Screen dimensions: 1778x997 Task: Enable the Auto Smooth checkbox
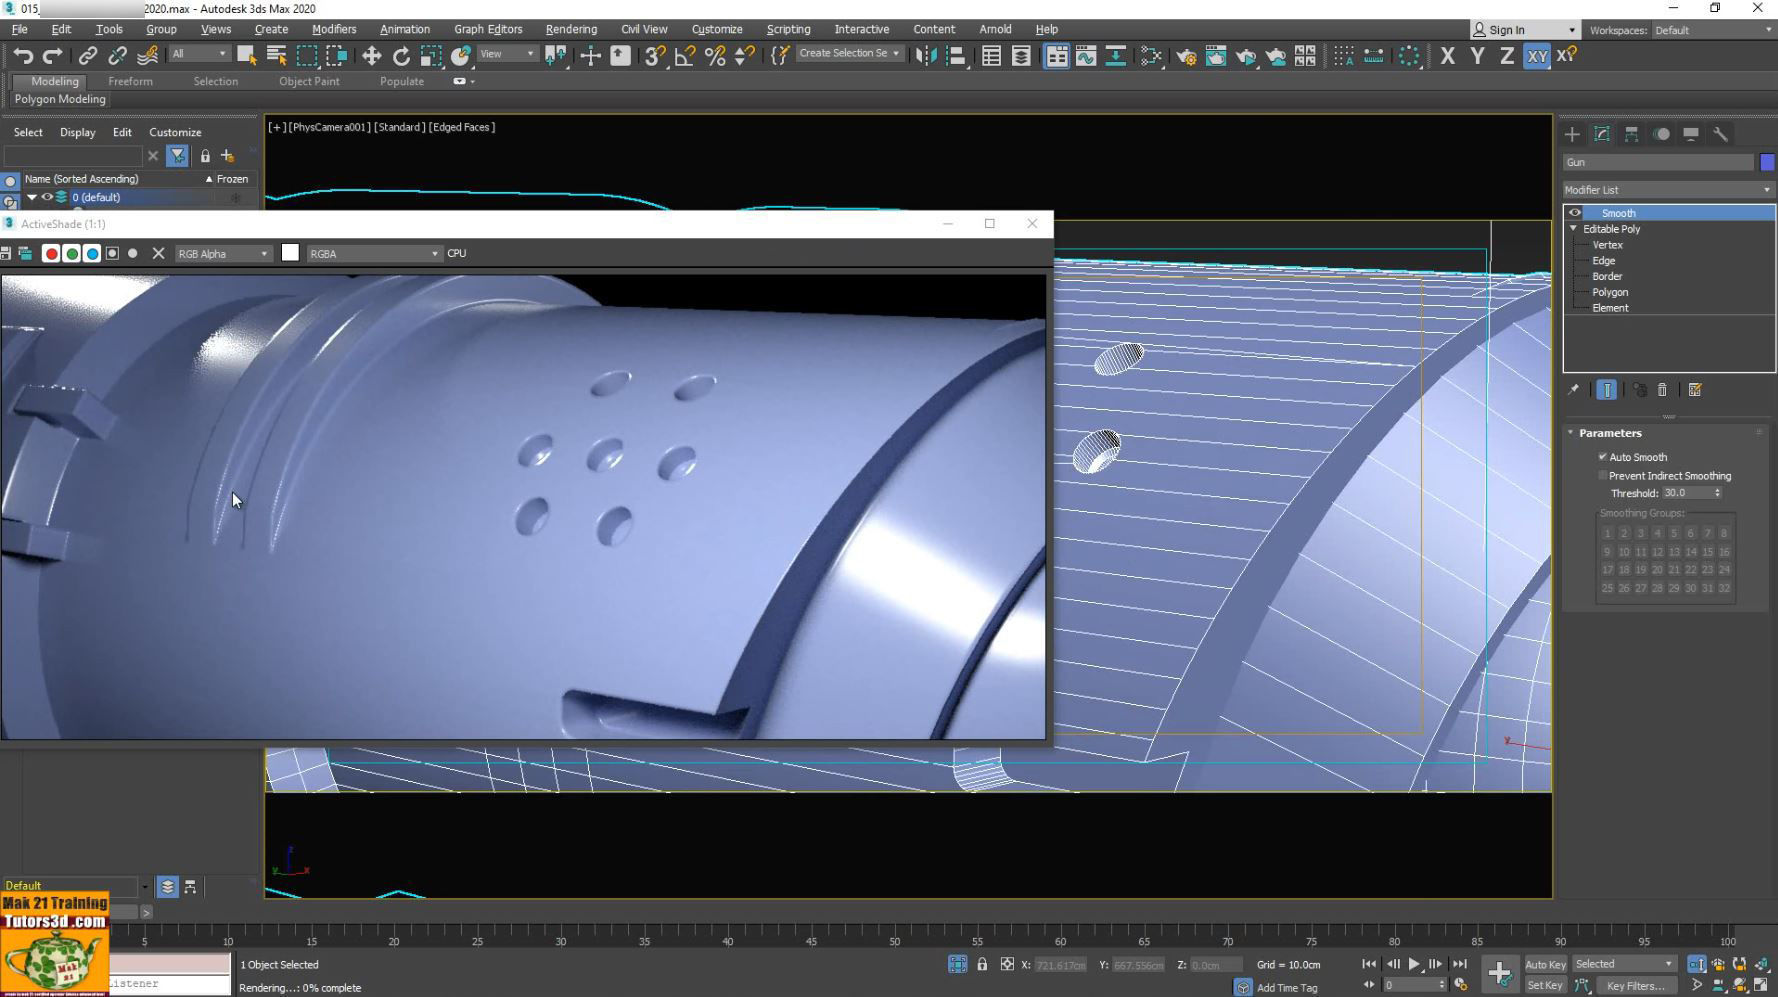click(1604, 456)
